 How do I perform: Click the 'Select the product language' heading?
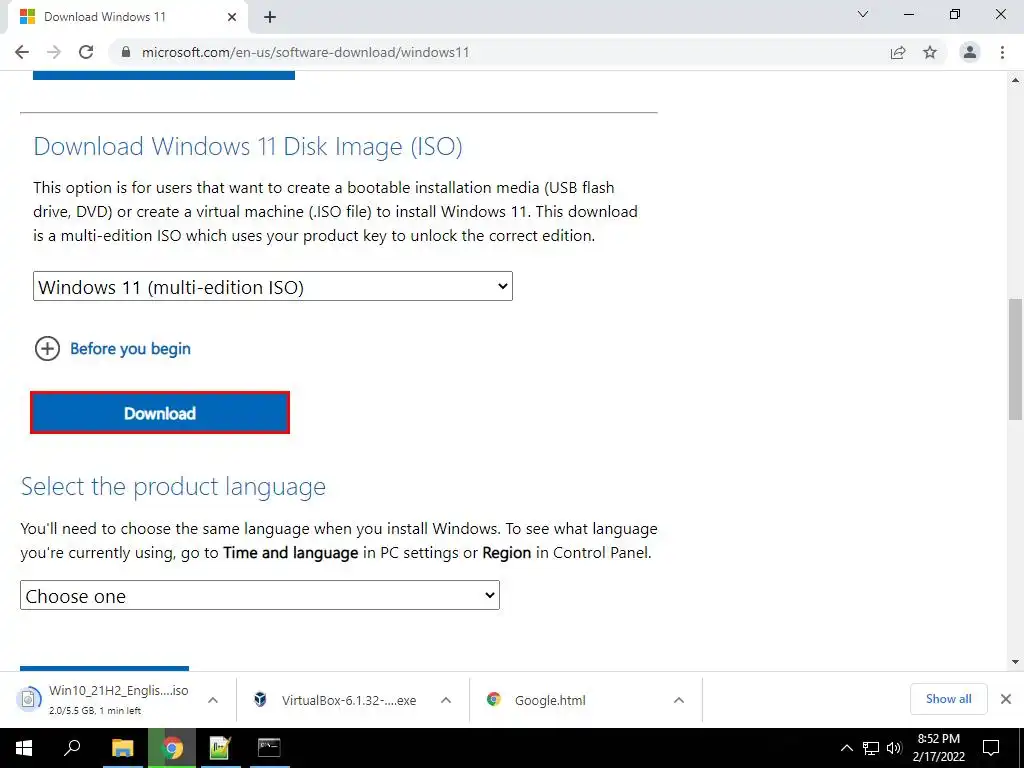click(x=173, y=487)
